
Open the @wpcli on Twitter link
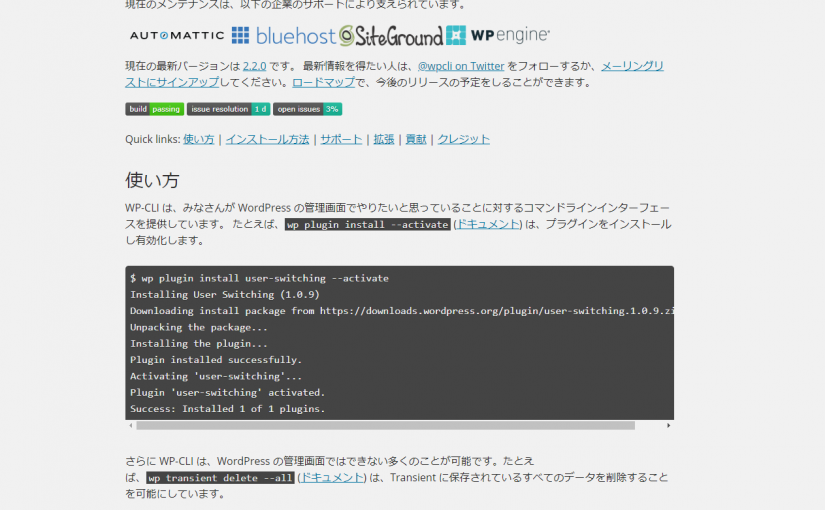[461, 66]
